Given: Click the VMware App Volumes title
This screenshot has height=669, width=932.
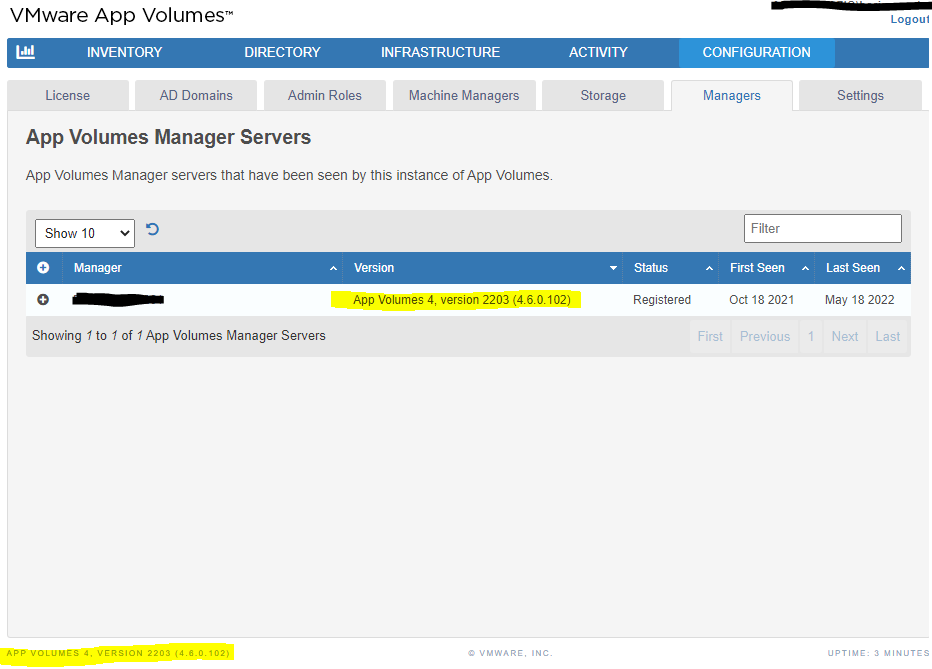Looking at the screenshot, I should (x=121, y=15).
